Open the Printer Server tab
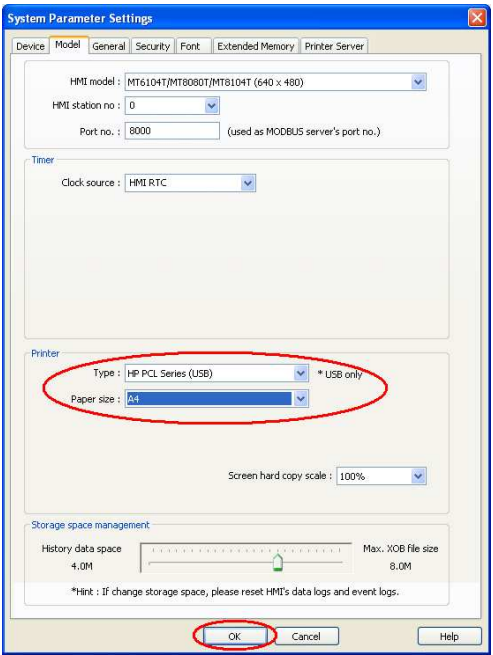Viewport: 493px width, 655px height. (x=334, y=46)
